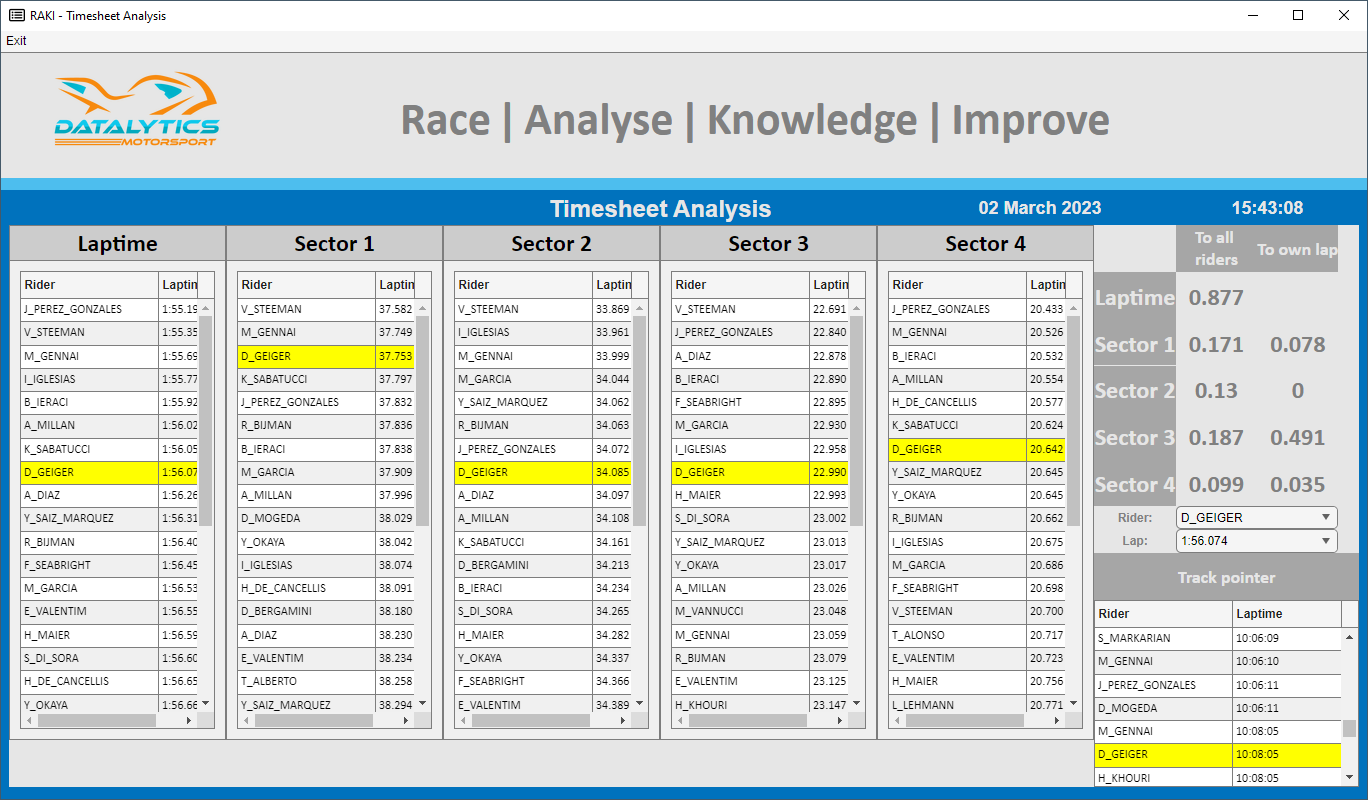1368x800 pixels.
Task: Click the Datalytics Motorsport logo
Action: [x=136, y=109]
